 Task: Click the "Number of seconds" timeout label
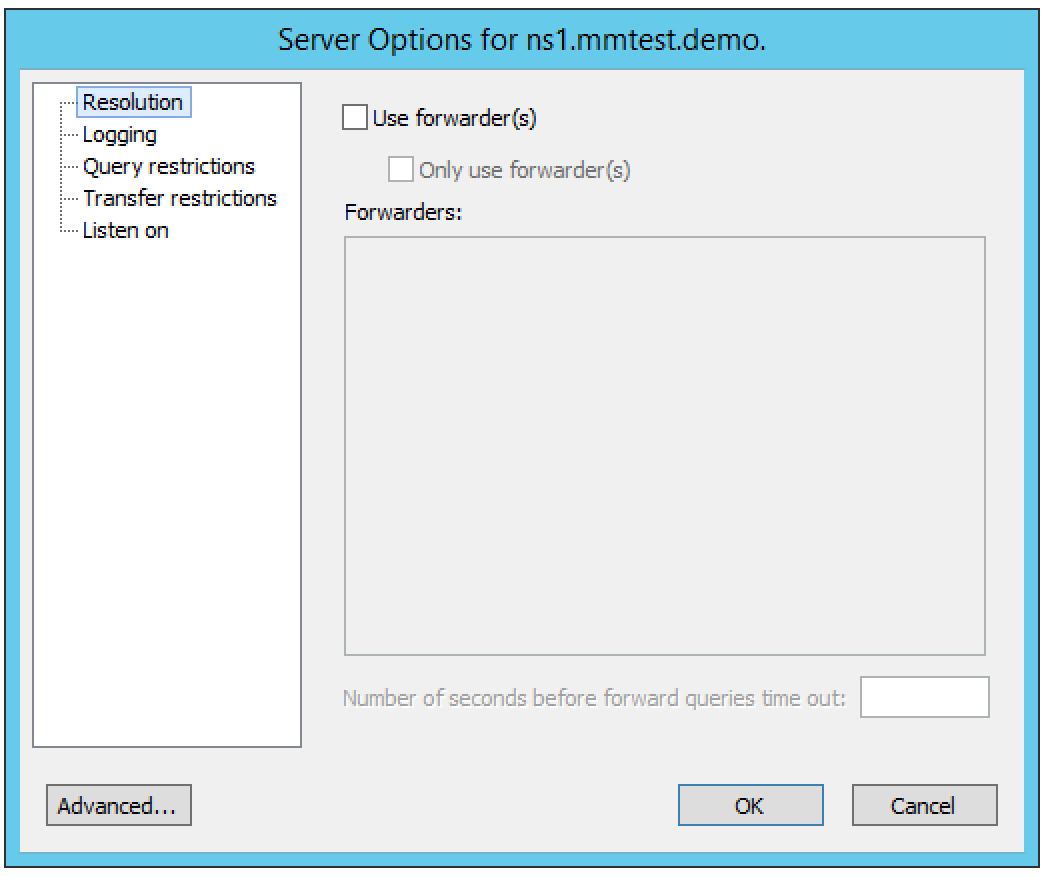[x=594, y=698]
